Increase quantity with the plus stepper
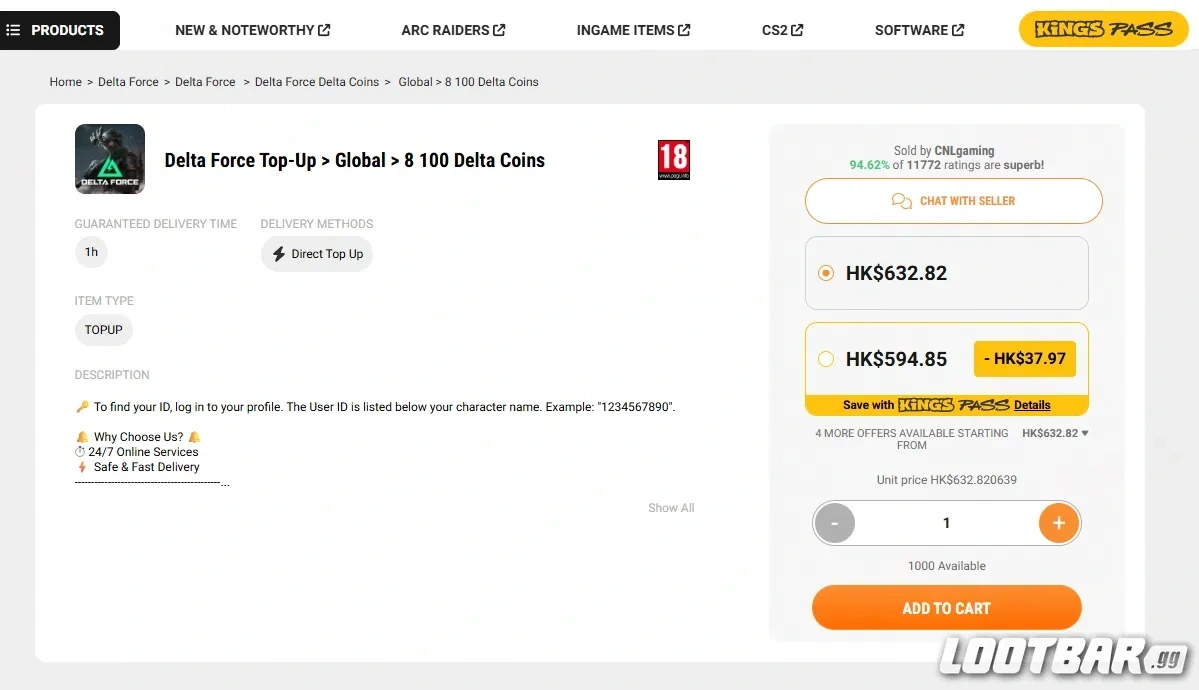Image resolution: width=1199 pixels, height=690 pixels. click(x=1058, y=522)
